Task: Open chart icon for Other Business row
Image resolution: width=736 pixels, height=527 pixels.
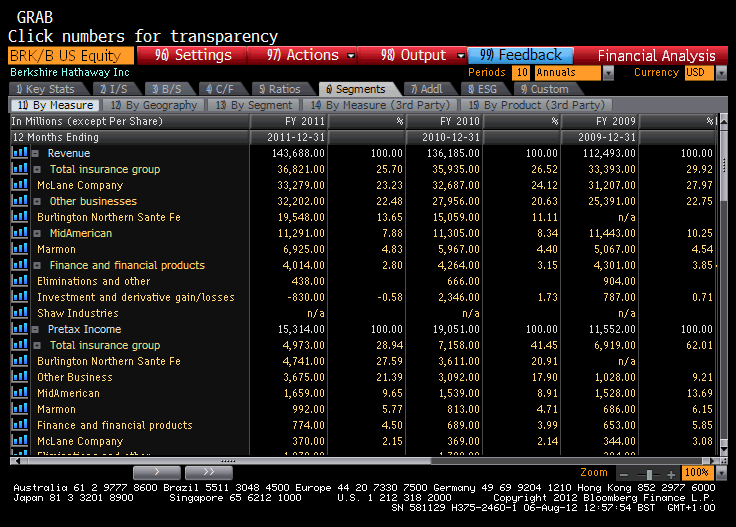Action: click(20, 376)
